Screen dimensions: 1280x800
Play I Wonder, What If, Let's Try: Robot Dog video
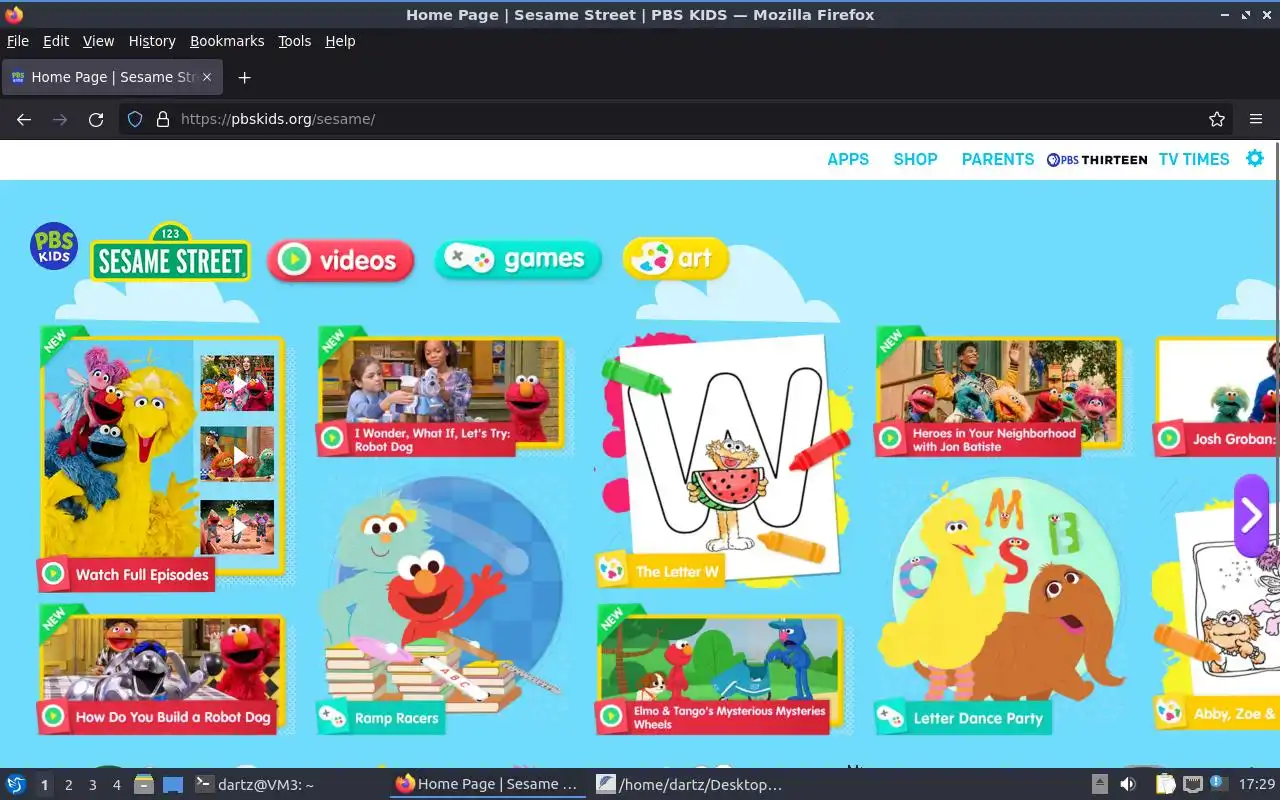440,392
